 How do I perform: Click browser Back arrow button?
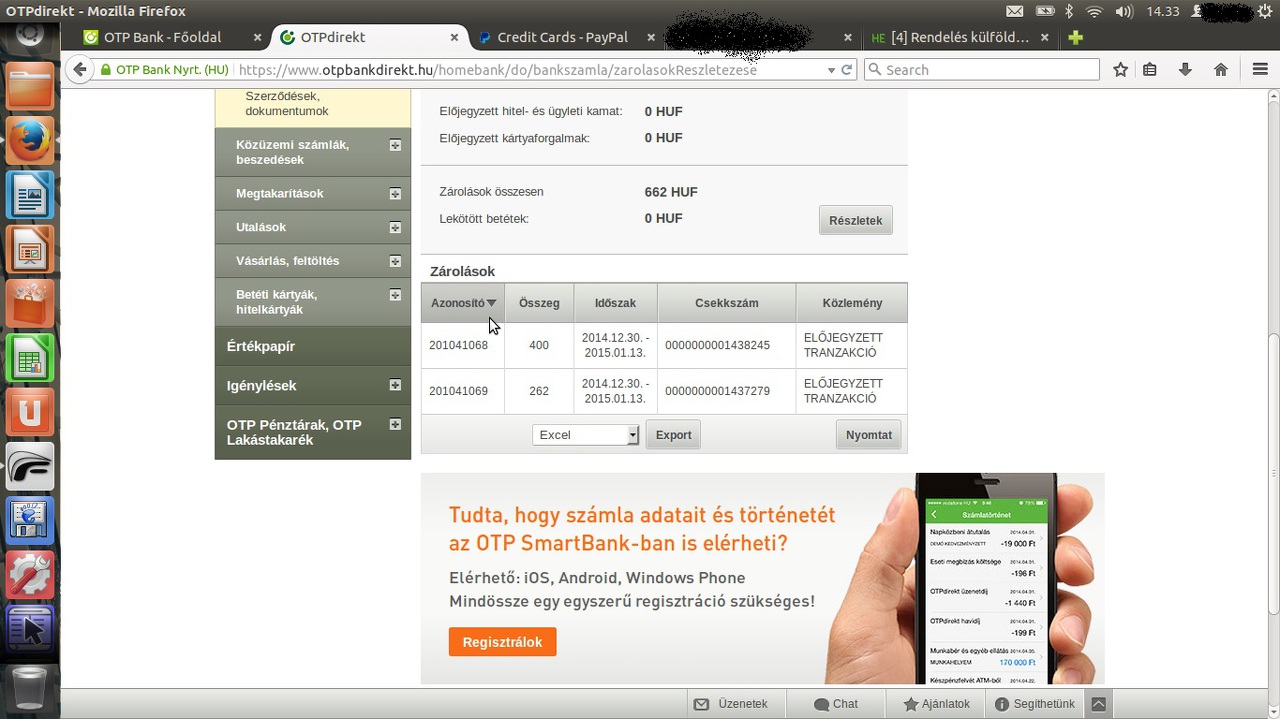(80, 70)
